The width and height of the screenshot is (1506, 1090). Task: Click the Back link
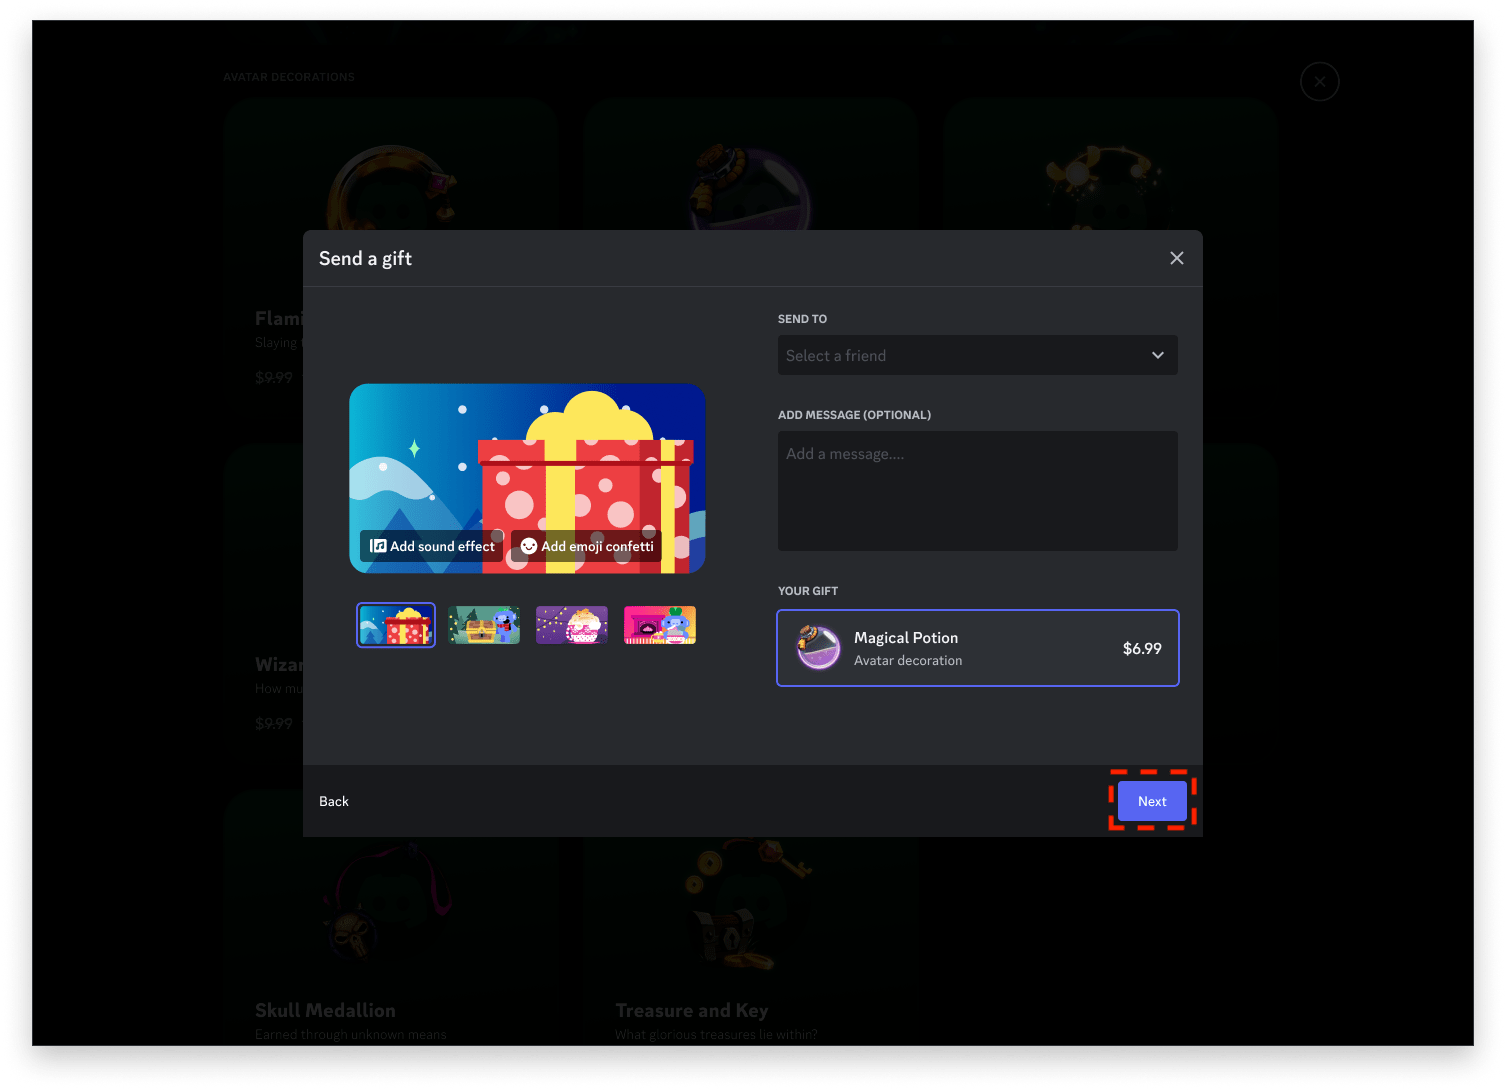coord(334,801)
